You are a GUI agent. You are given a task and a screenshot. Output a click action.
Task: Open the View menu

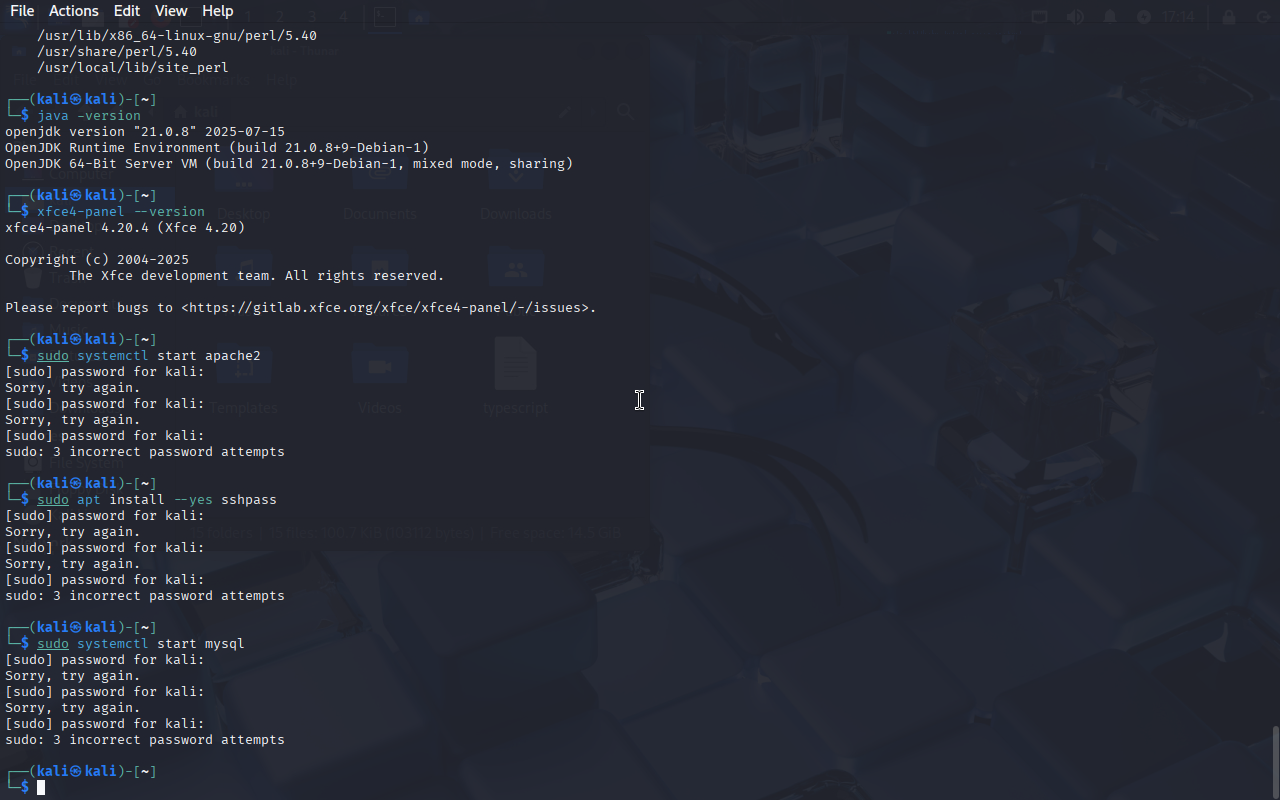pyautogui.click(x=171, y=11)
